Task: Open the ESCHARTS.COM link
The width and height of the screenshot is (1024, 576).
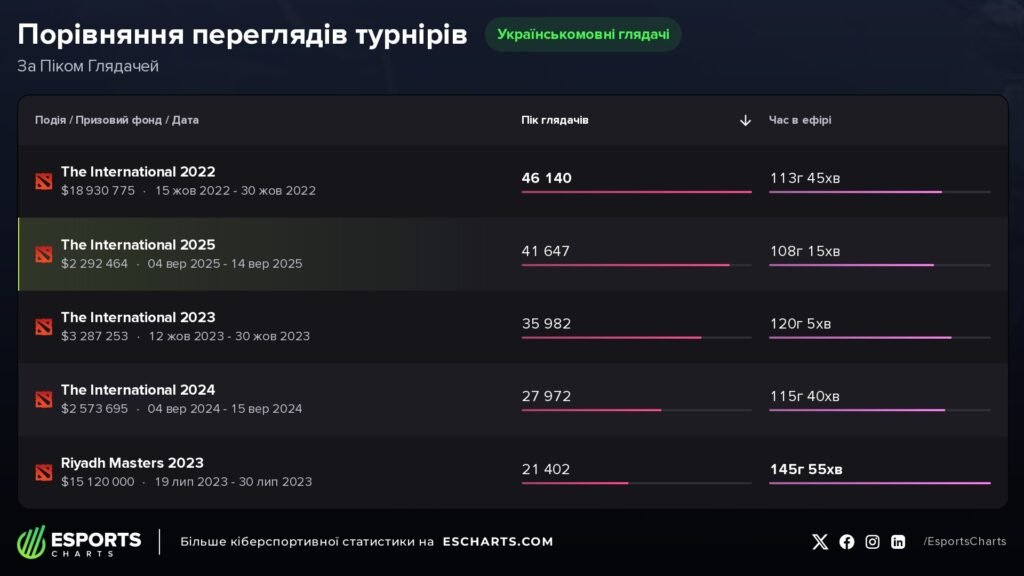Action: point(498,542)
